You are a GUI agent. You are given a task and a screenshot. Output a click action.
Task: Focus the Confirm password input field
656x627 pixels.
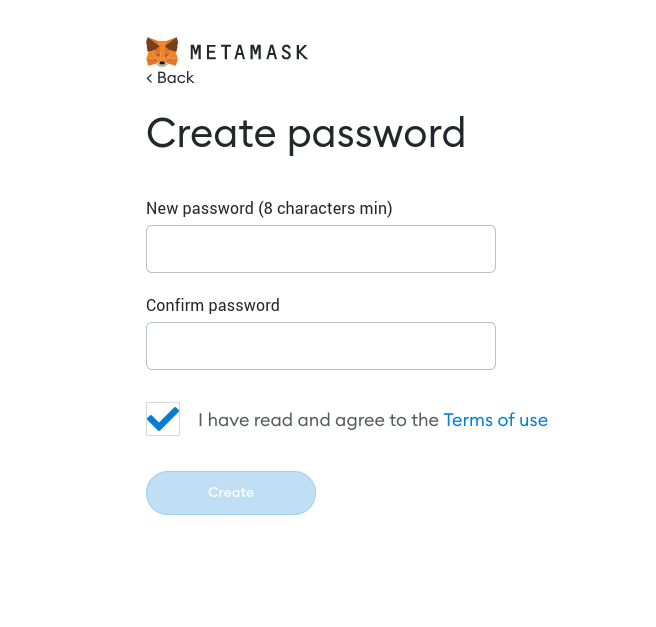pos(321,346)
